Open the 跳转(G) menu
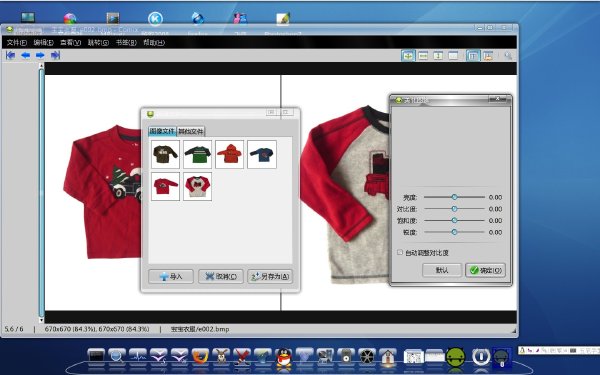Screen dimensions: 600x375 (98, 42)
